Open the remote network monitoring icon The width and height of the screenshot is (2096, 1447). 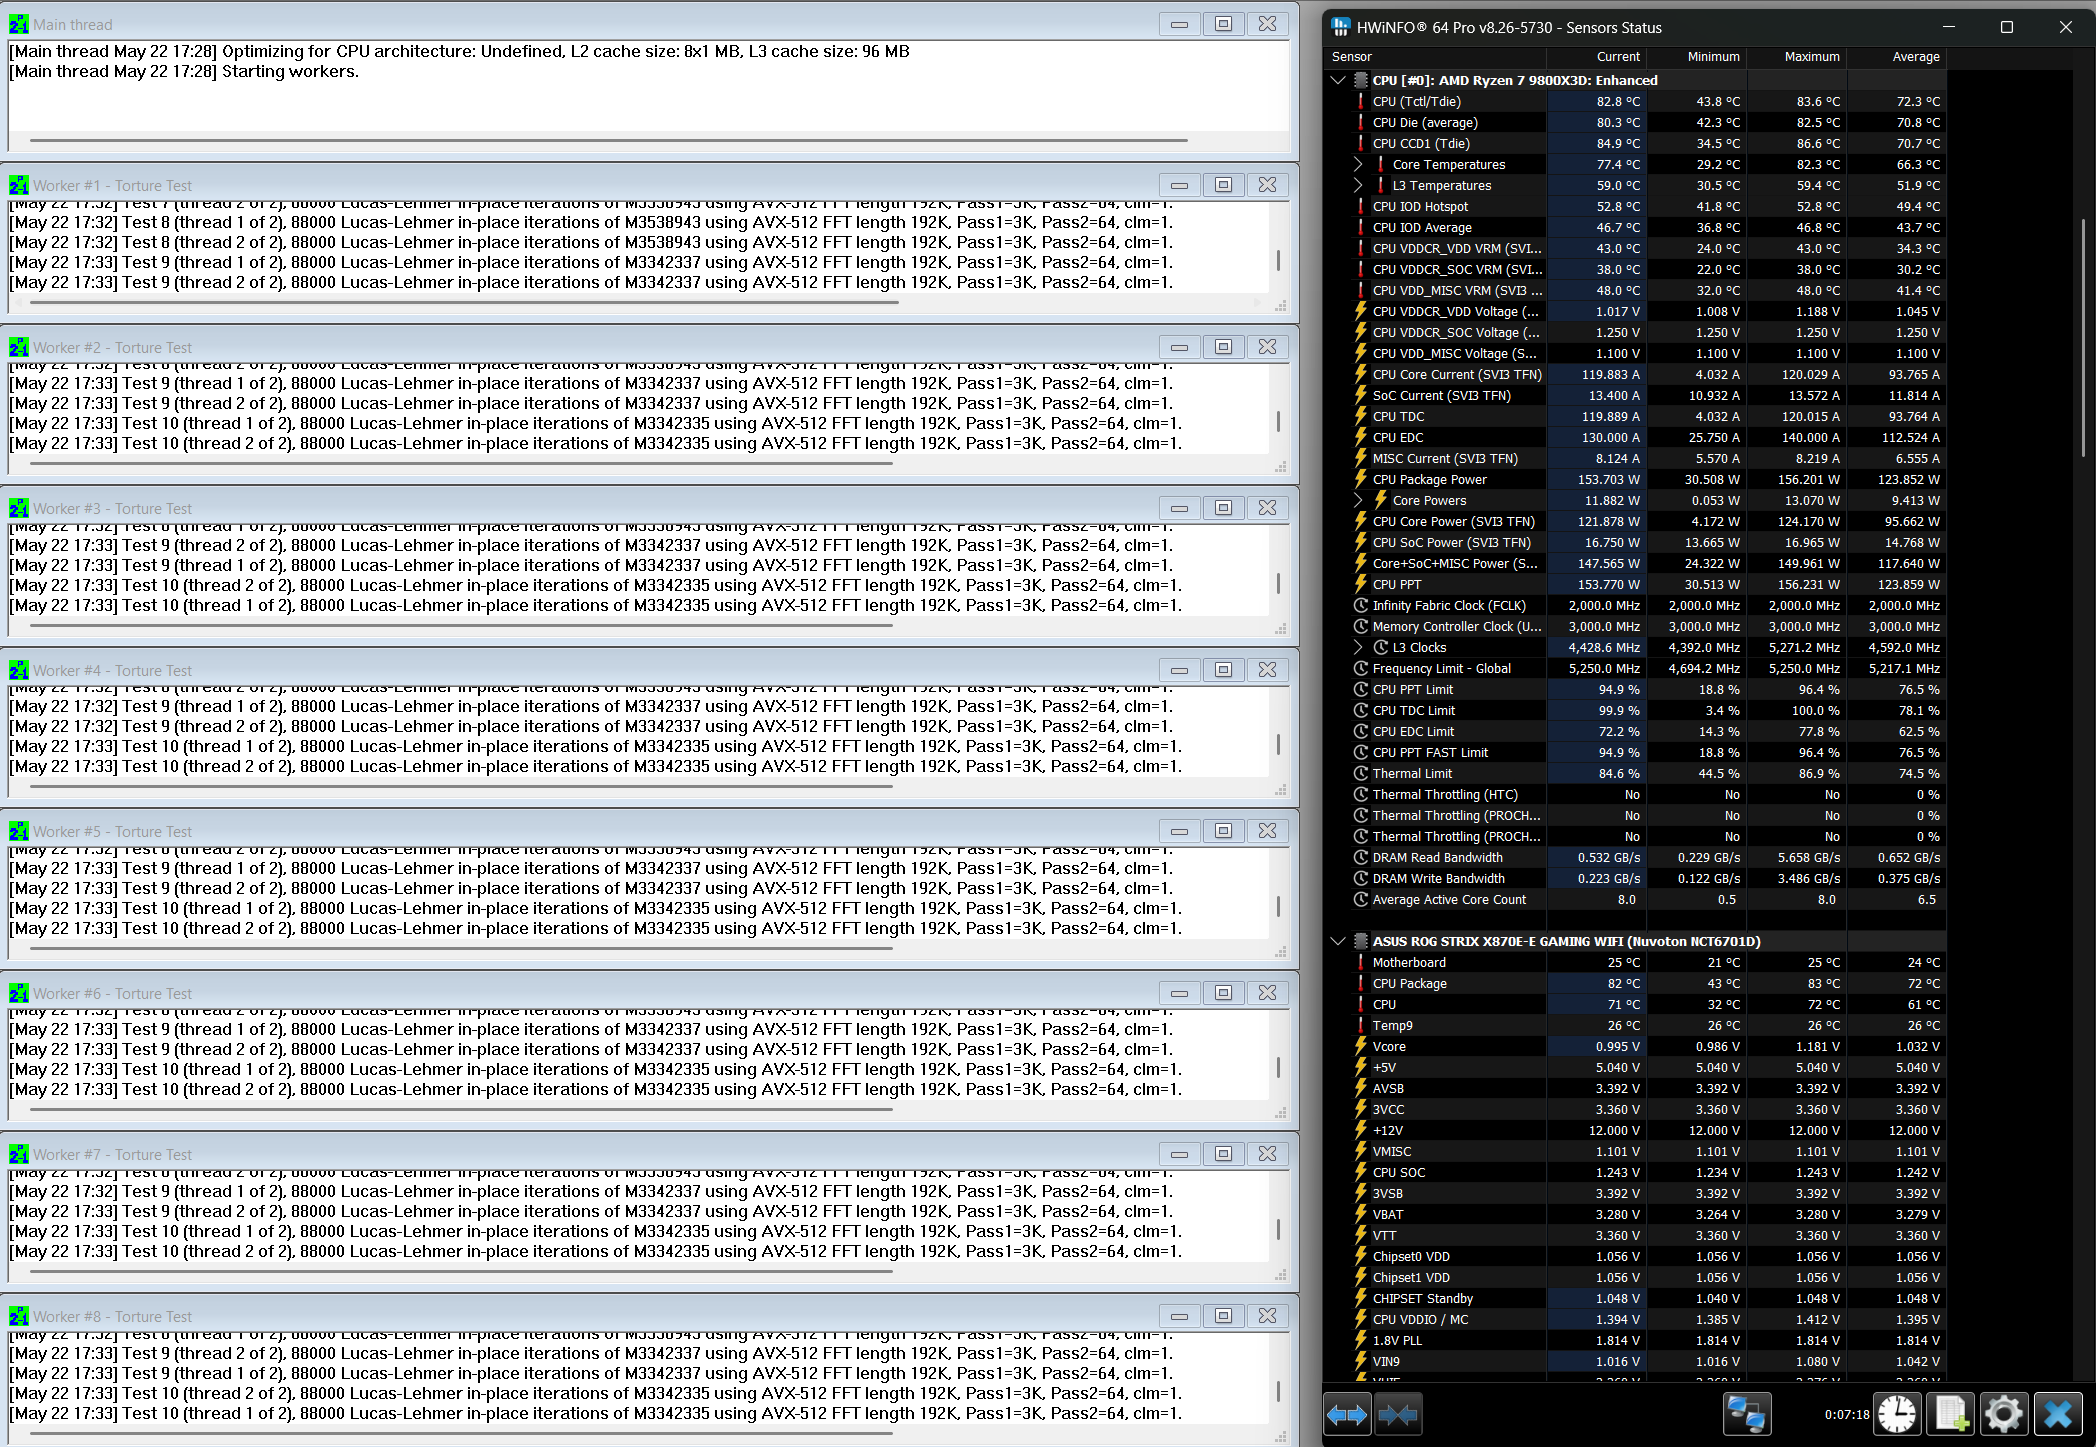point(1746,1414)
